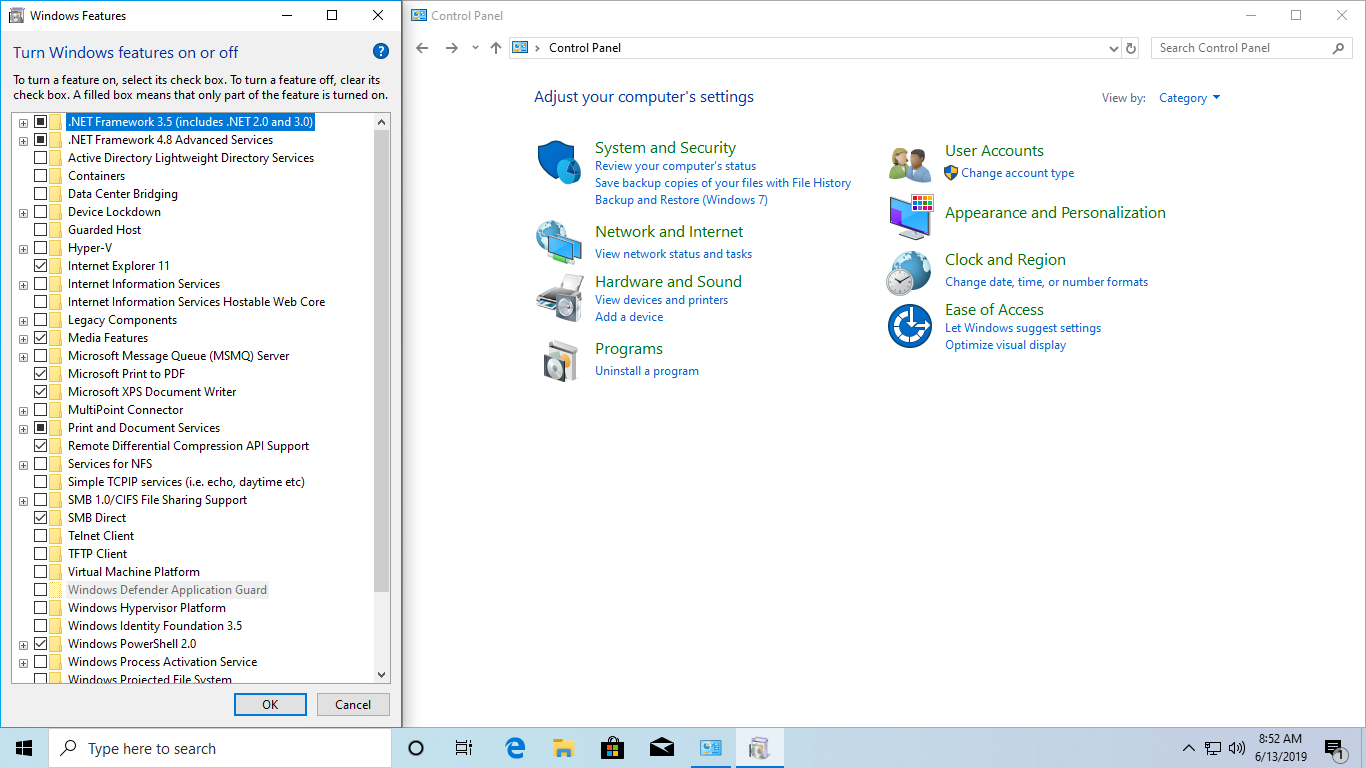Open the View by Category dropdown

click(x=1189, y=98)
